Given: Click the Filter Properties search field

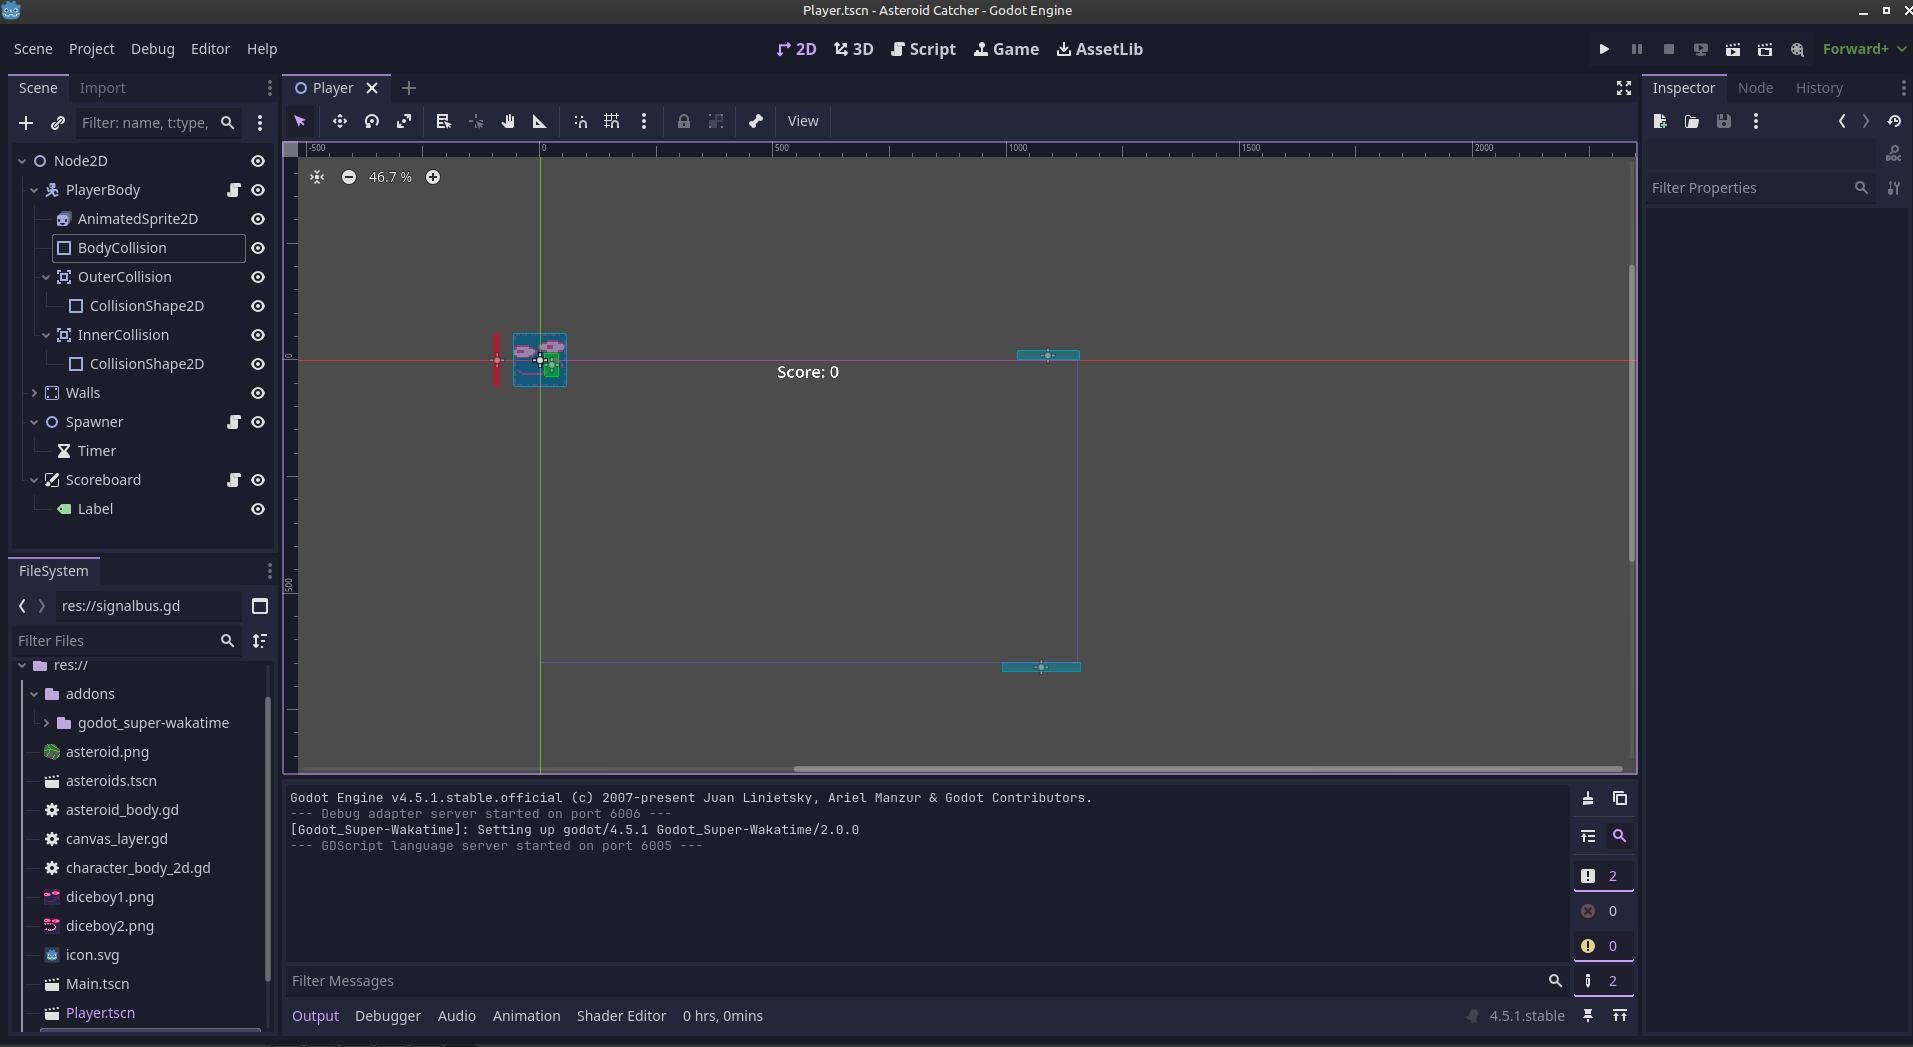Looking at the screenshot, I should point(1748,188).
